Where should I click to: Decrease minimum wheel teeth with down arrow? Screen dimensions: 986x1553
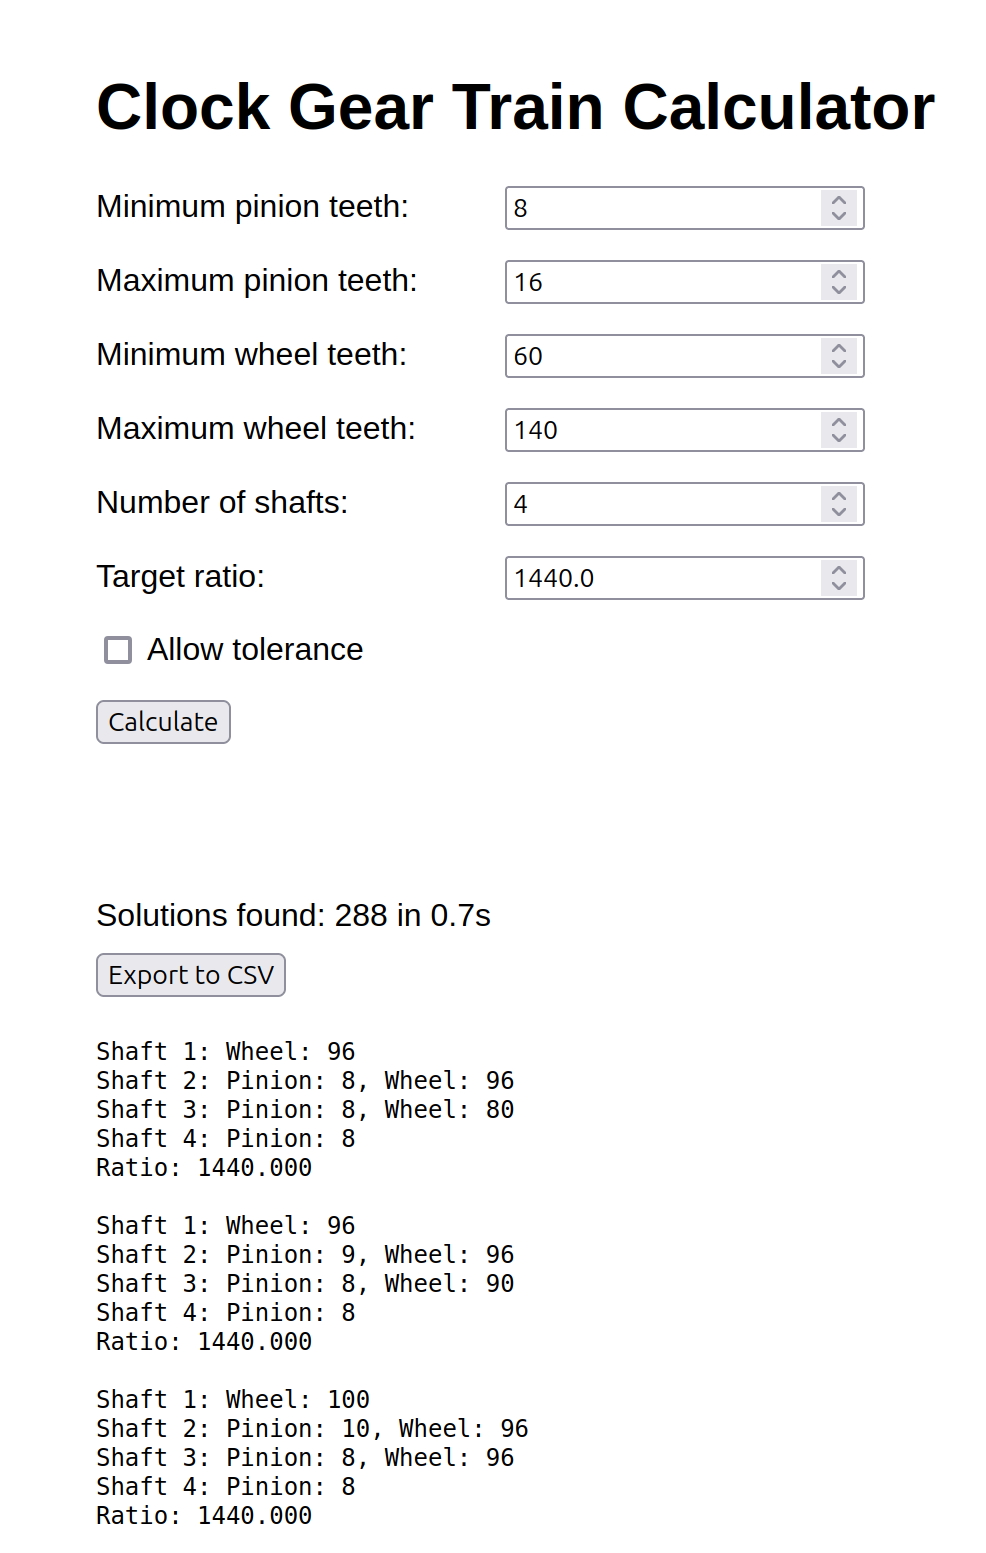click(x=838, y=364)
